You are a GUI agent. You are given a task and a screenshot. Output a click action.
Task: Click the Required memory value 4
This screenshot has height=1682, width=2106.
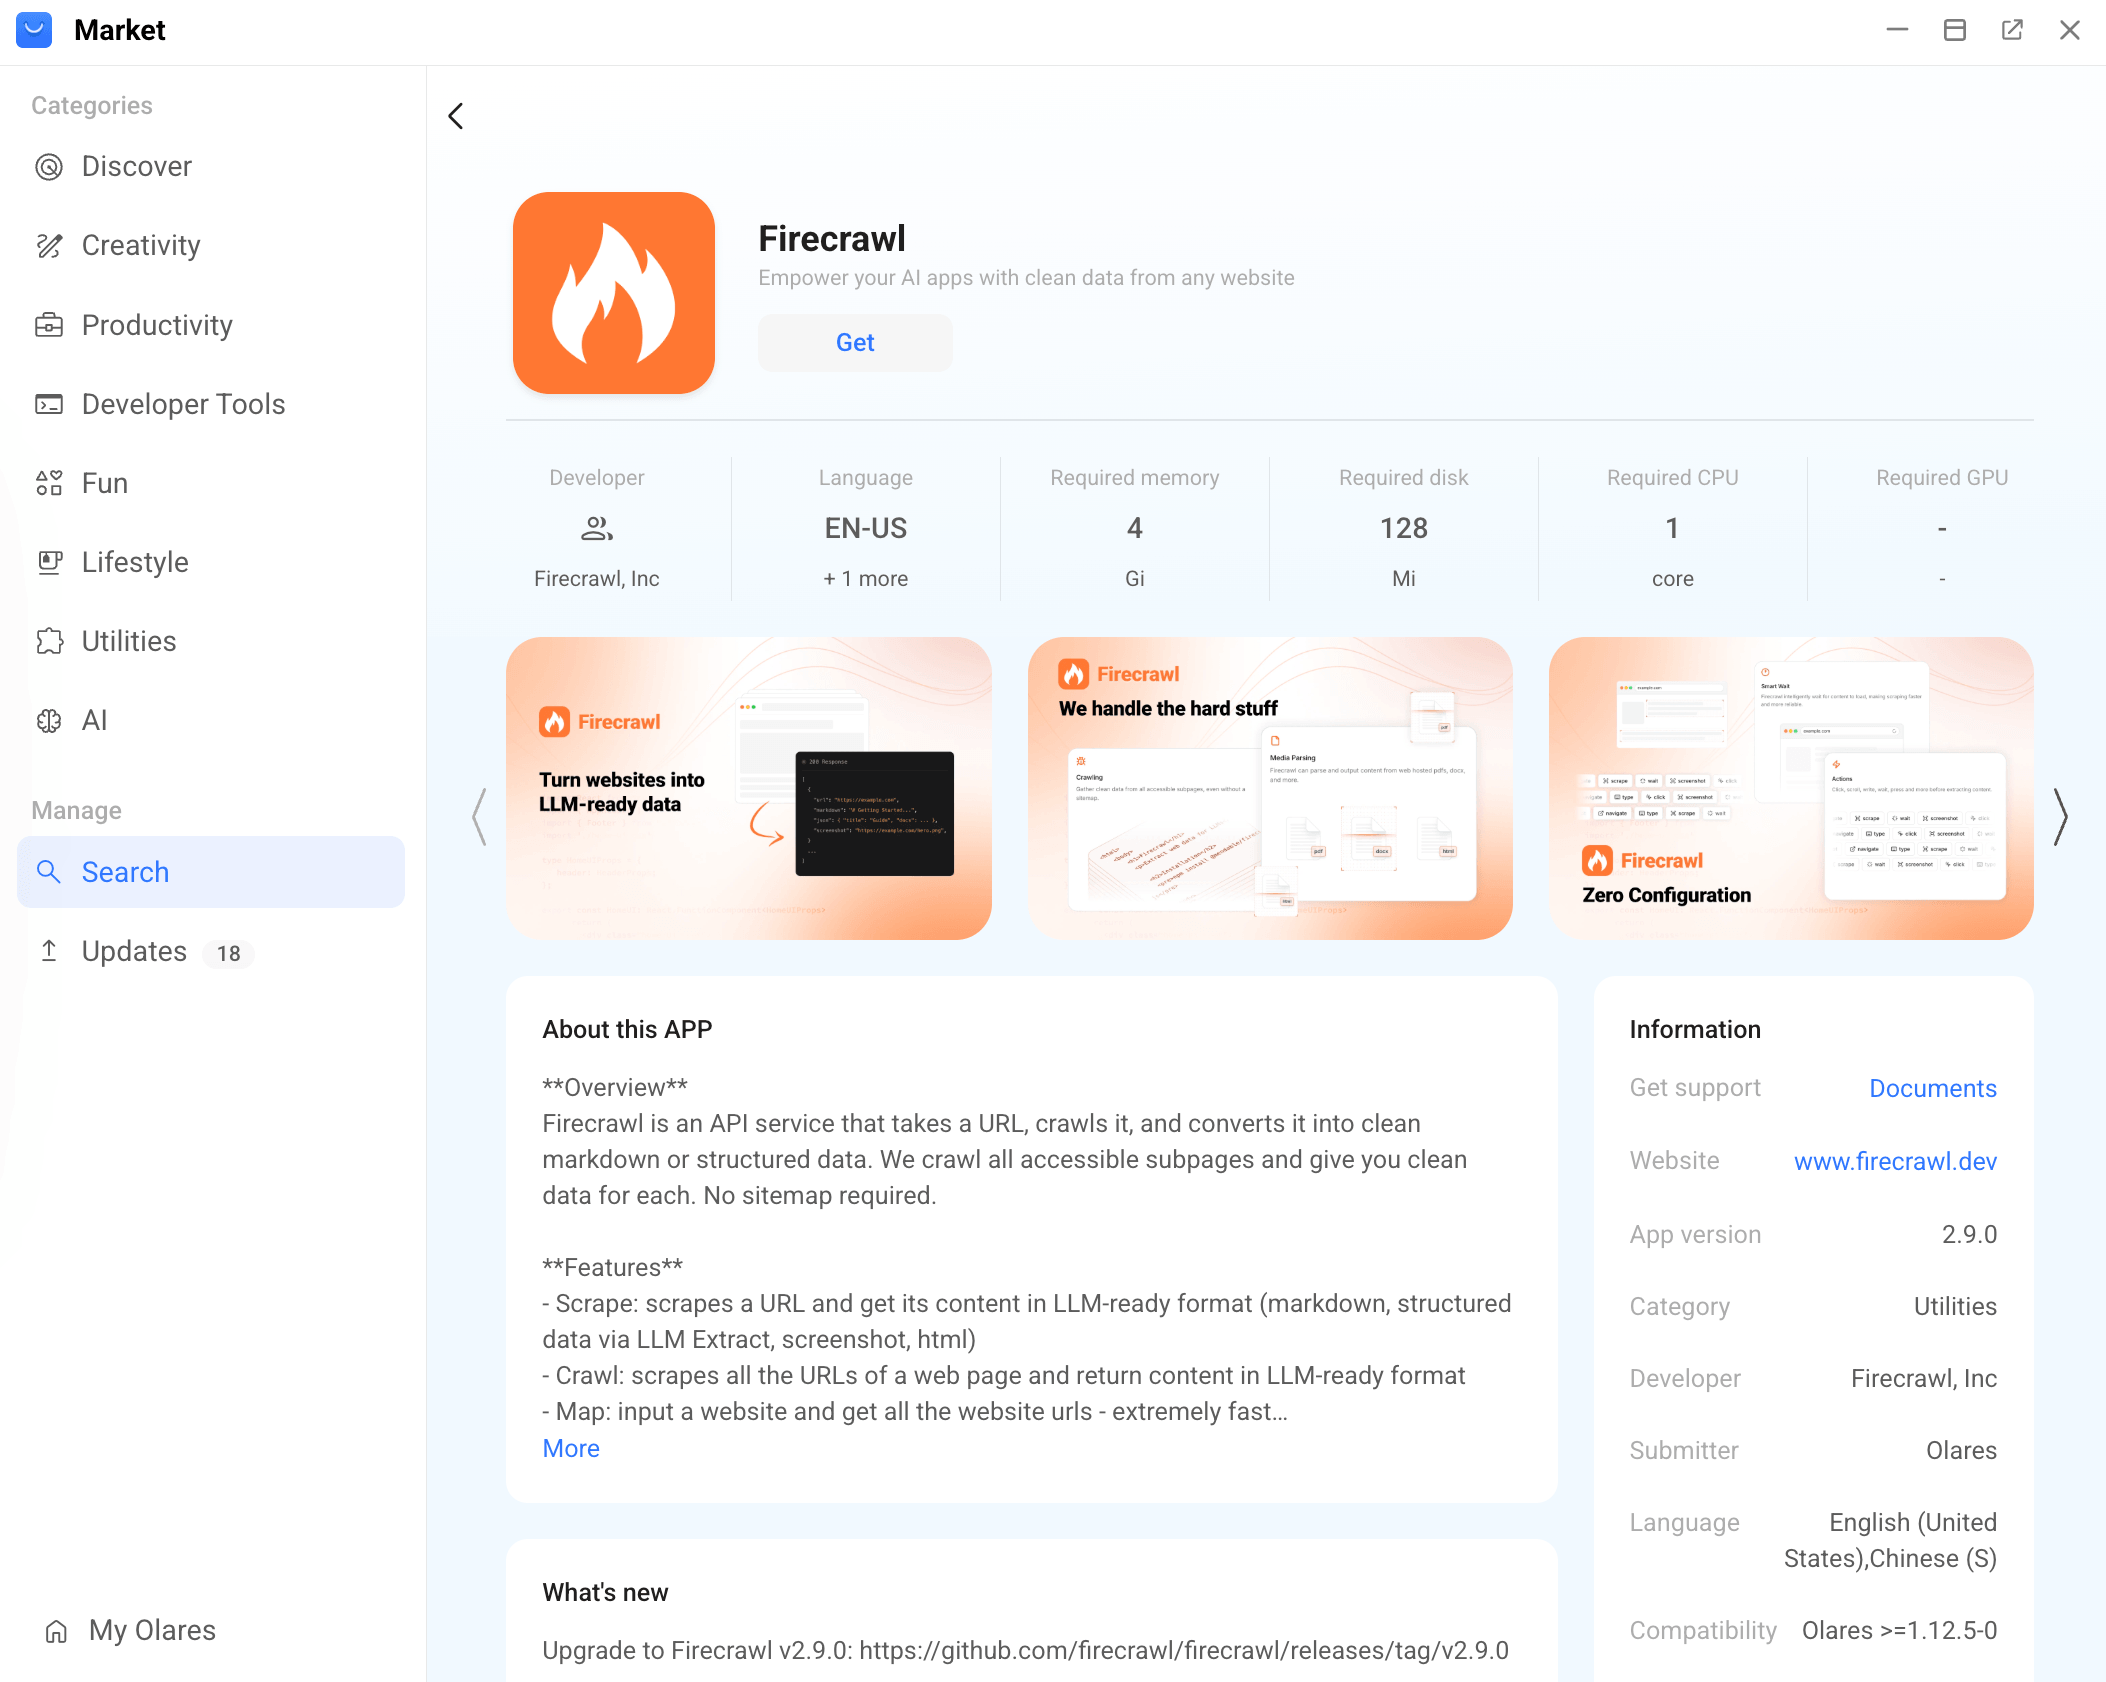click(x=1135, y=528)
